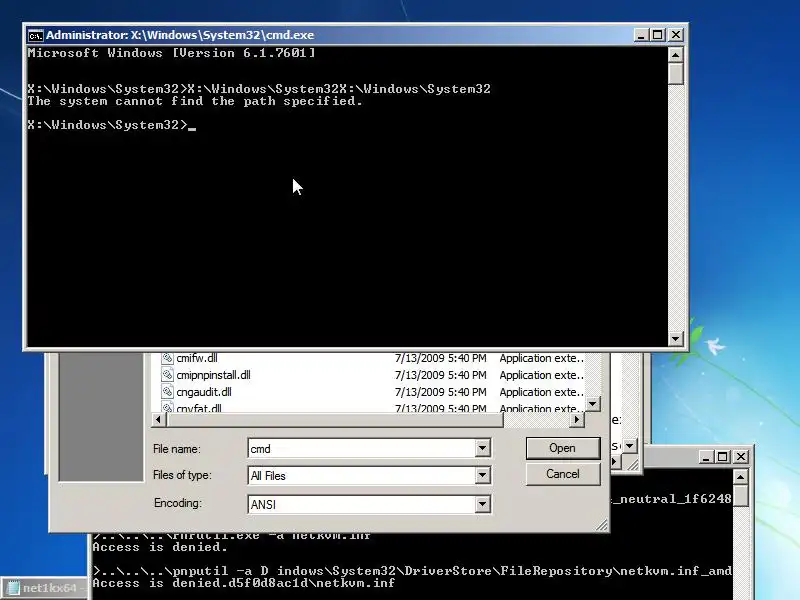The width and height of the screenshot is (800, 600).
Task: Close the background console window
Action: (x=741, y=457)
